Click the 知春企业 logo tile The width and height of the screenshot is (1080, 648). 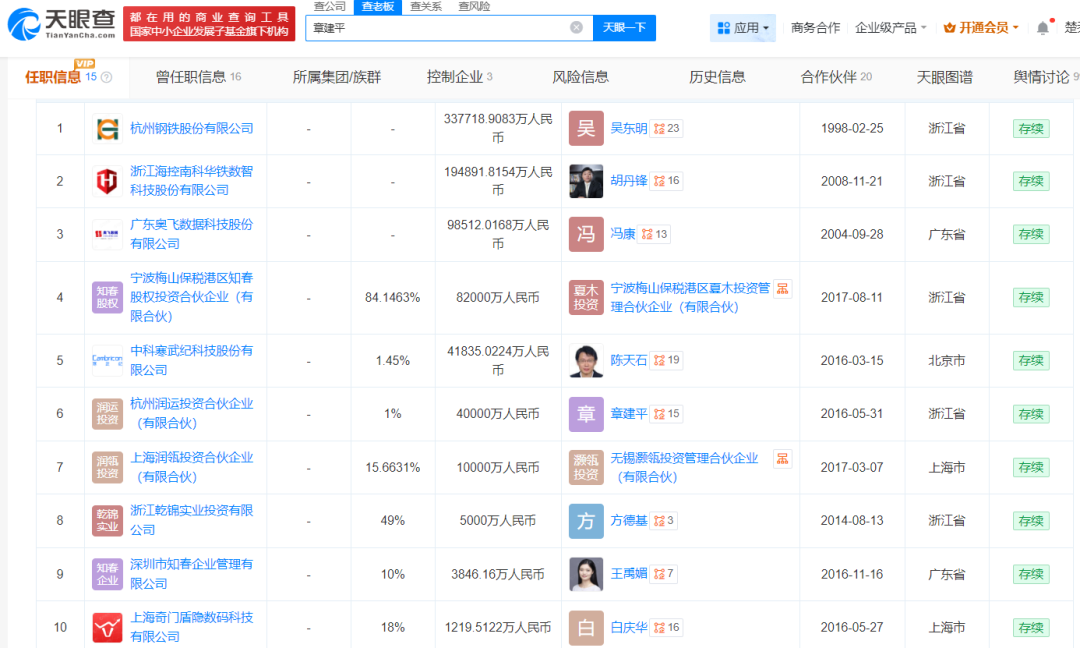tap(107, 574)
